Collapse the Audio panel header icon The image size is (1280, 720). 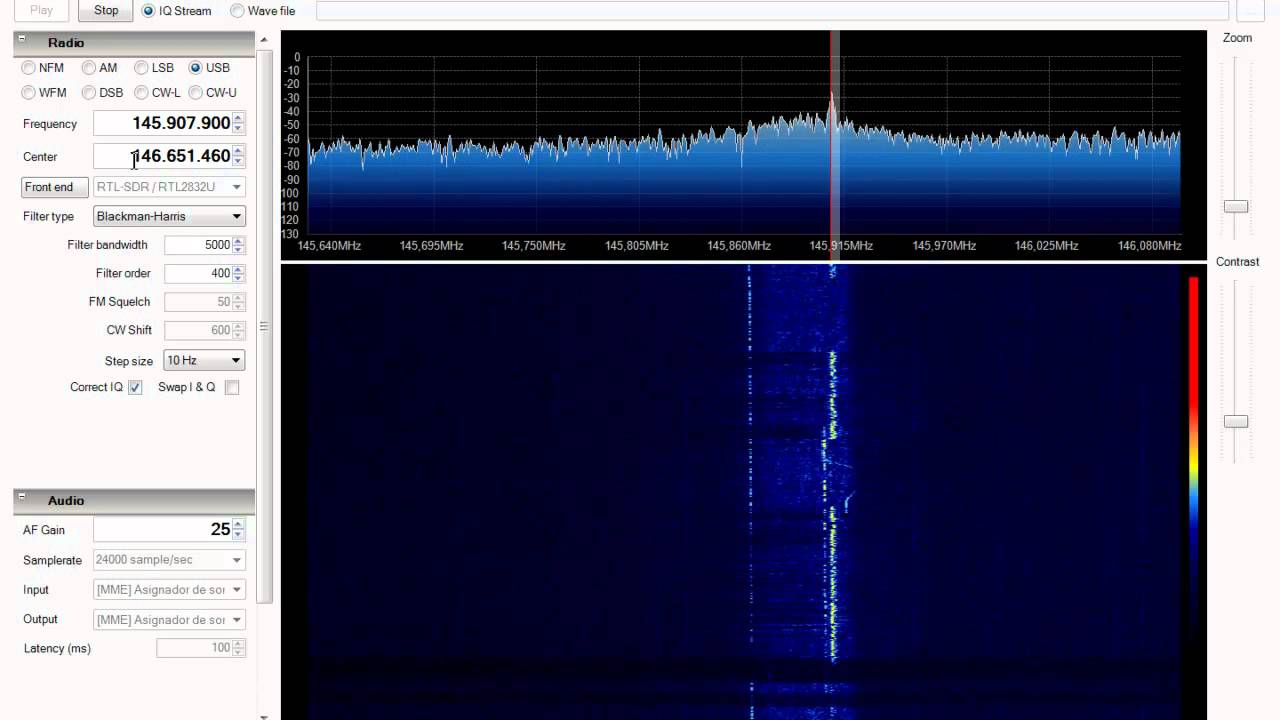pos(22,496)
